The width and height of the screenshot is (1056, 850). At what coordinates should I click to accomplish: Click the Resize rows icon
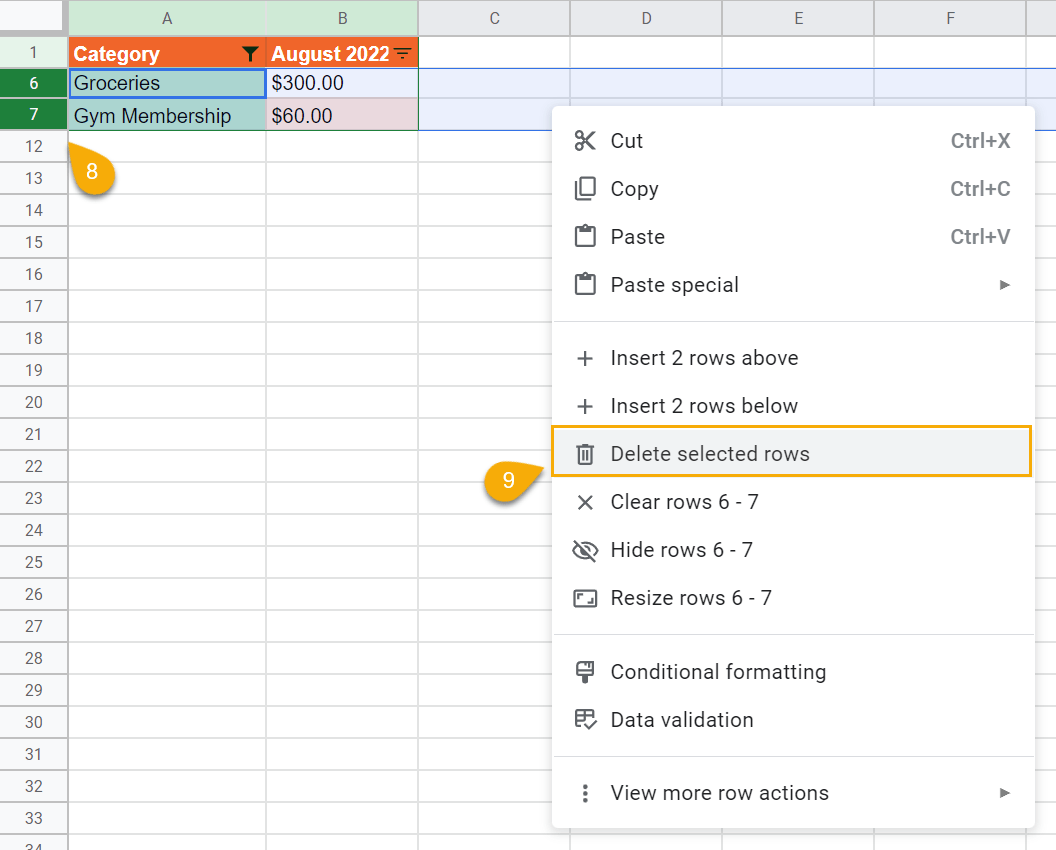[x=585, y=597]
